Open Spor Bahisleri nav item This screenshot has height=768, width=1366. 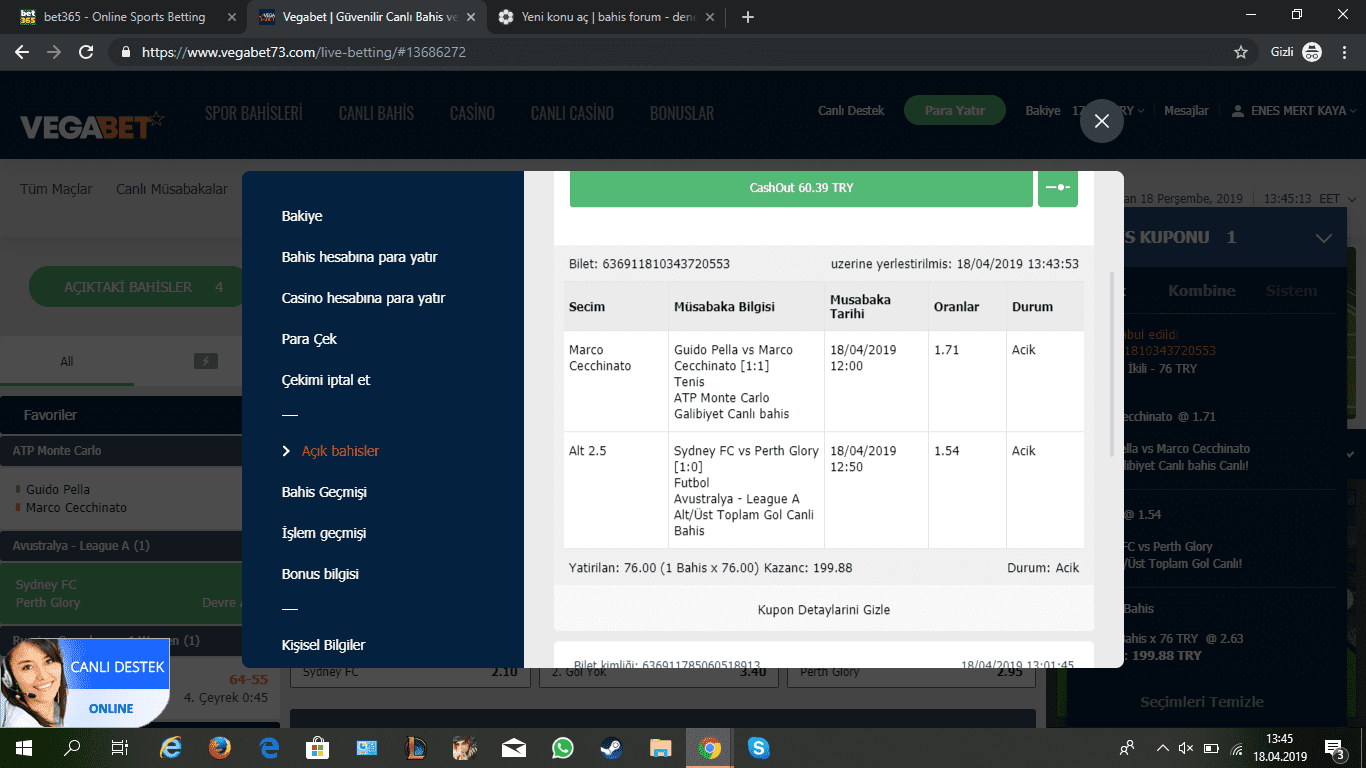click(x=254, y=113)
